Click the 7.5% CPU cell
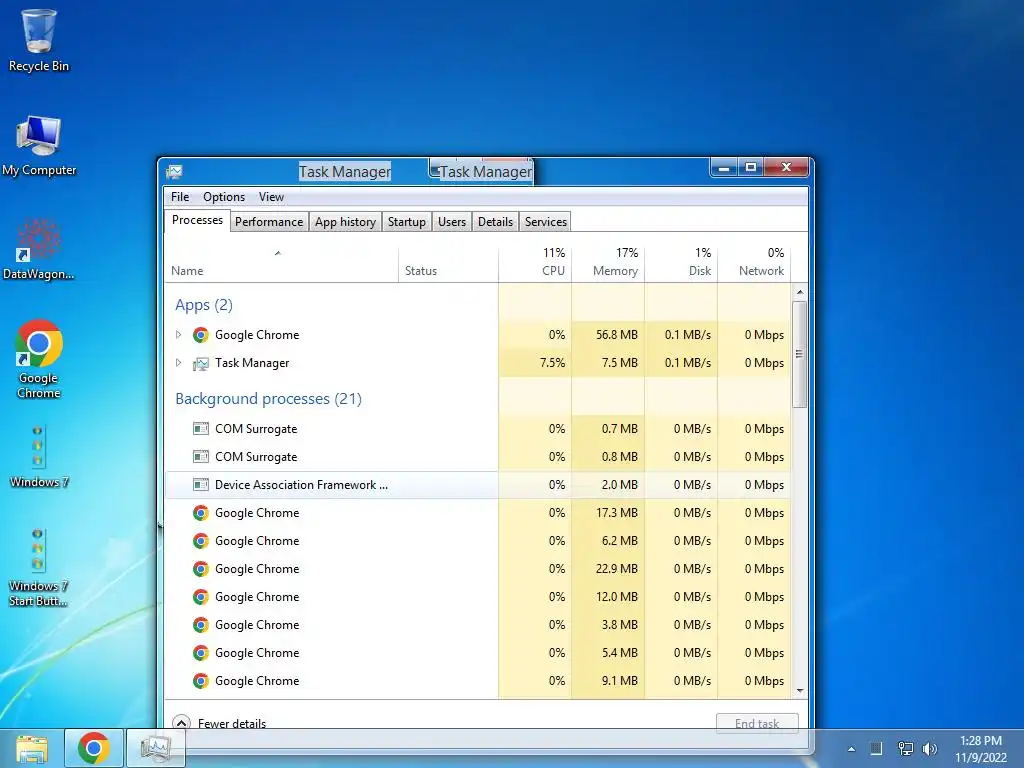1024x768 pixels. (535, 363)
